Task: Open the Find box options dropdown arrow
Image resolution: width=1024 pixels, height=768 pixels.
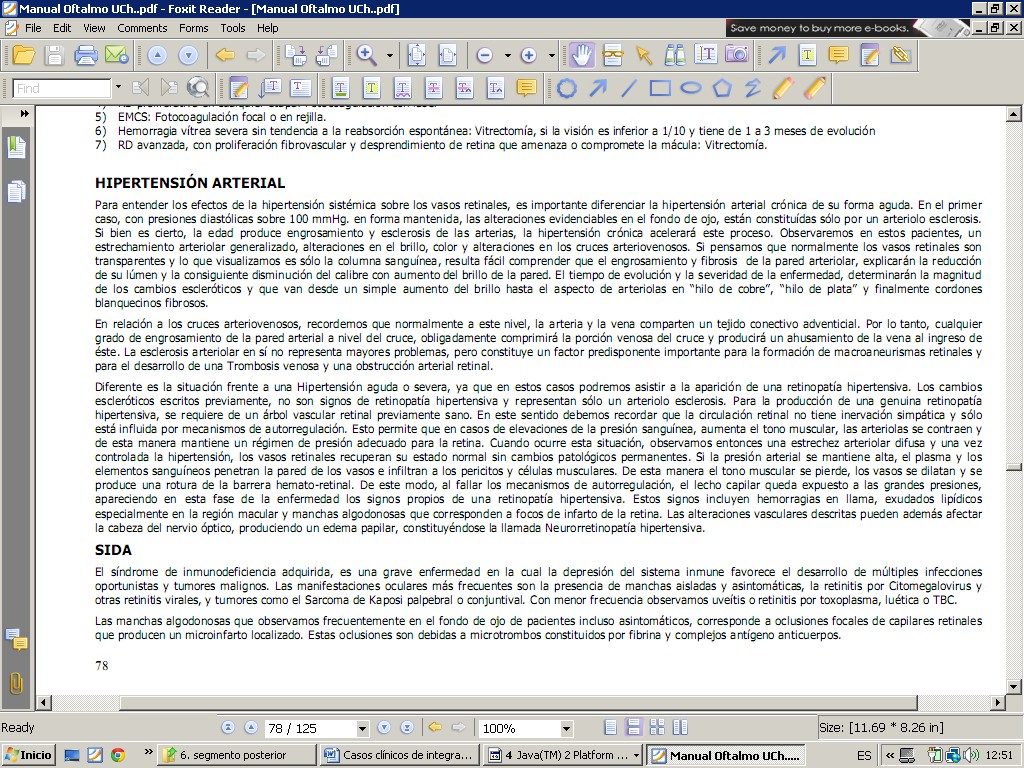Action: click(x=118, y=88)
